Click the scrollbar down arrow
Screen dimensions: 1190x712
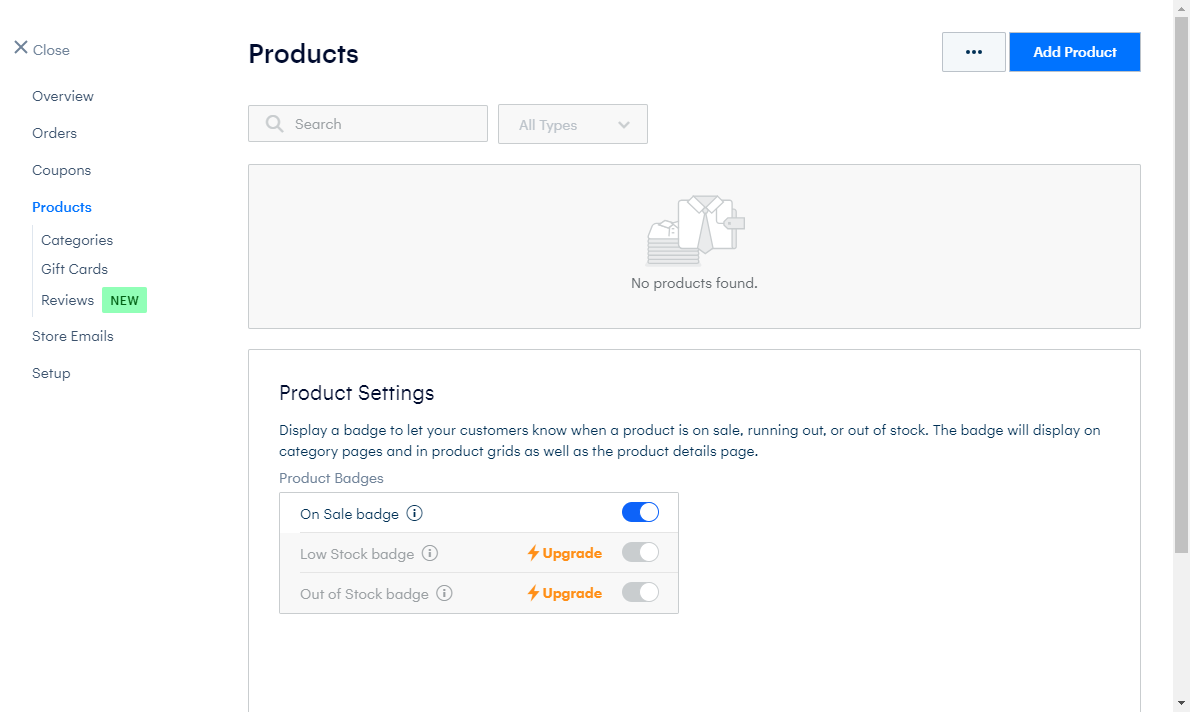(x=1181, y=703)
